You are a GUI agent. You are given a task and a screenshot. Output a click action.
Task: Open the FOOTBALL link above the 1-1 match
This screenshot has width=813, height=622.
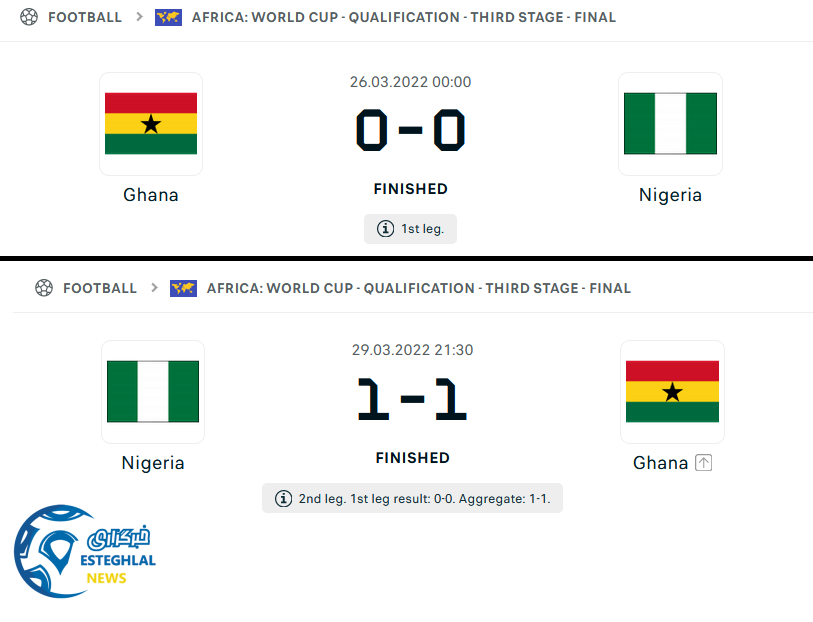point(100,288)
